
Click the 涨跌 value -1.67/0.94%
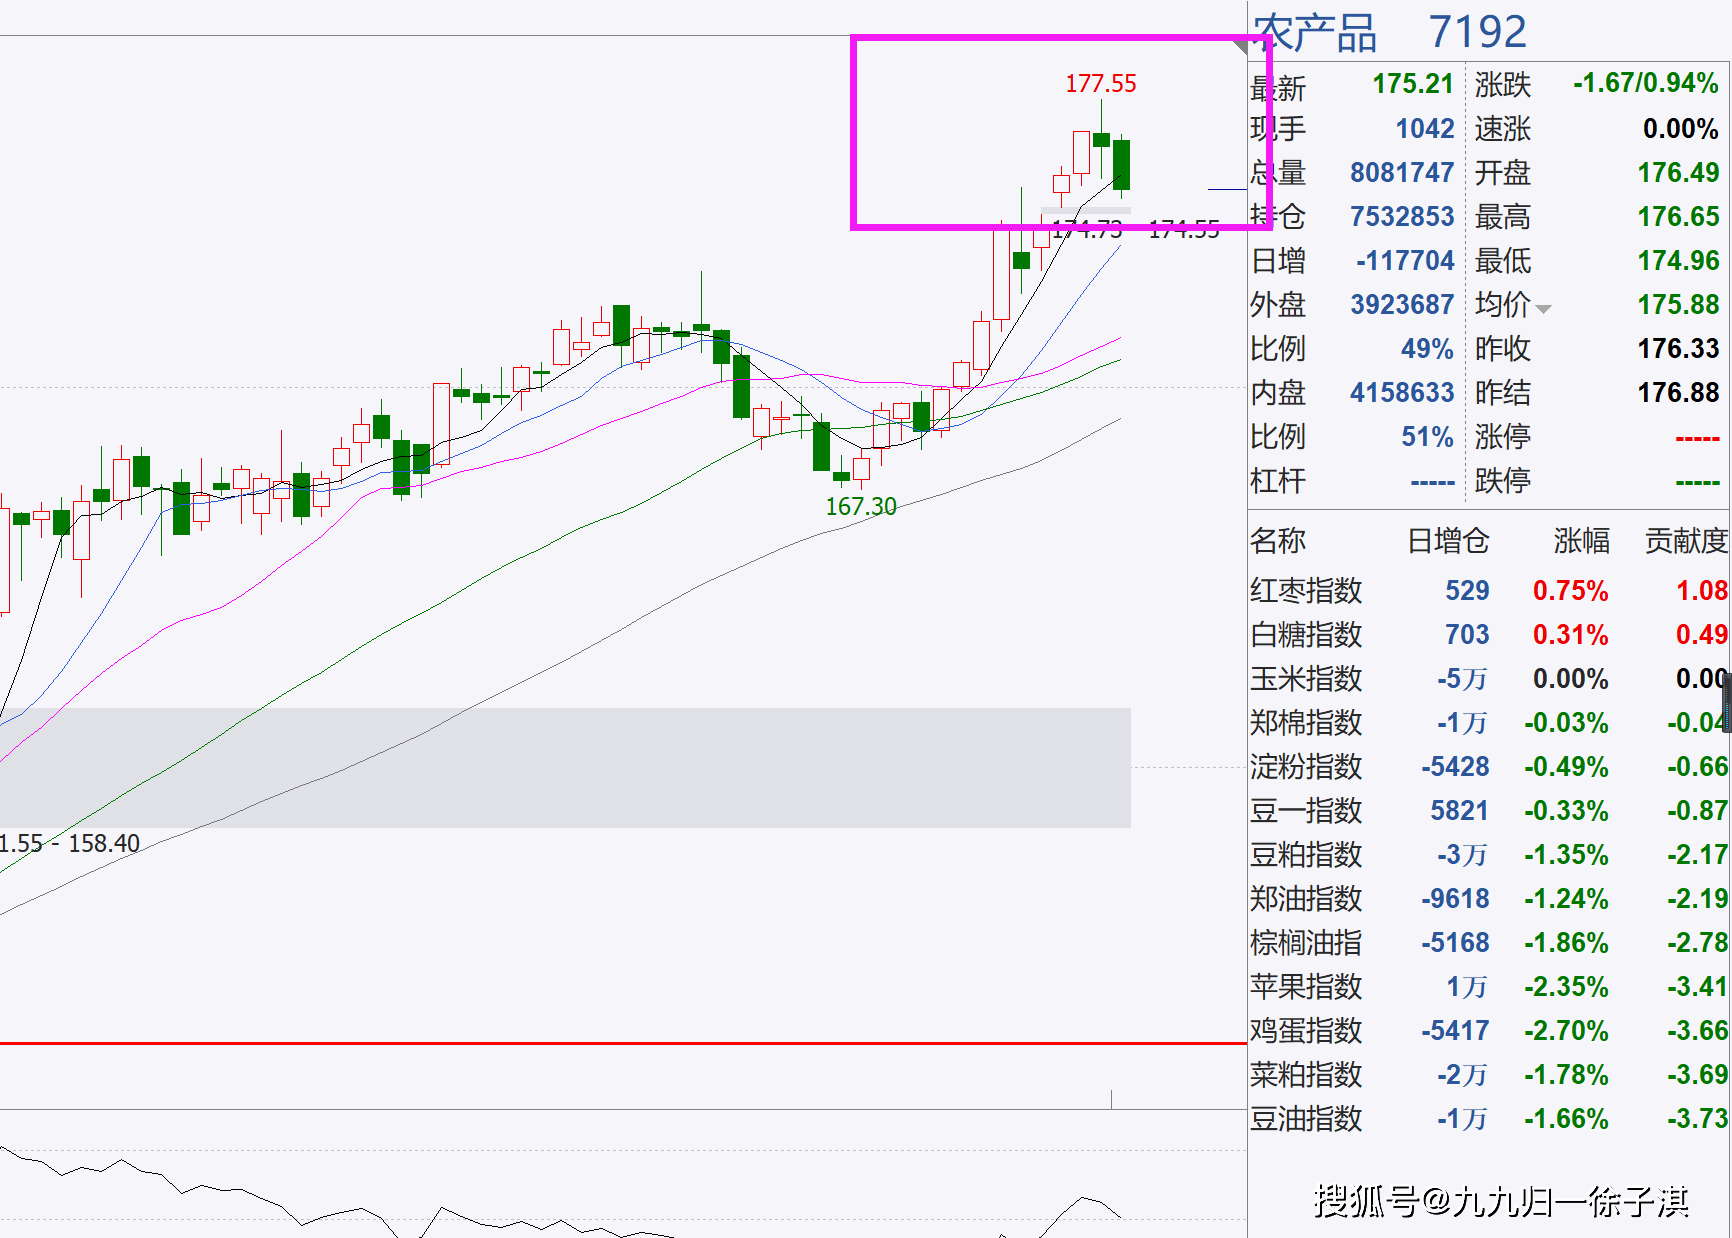[x=1646, y=83]
